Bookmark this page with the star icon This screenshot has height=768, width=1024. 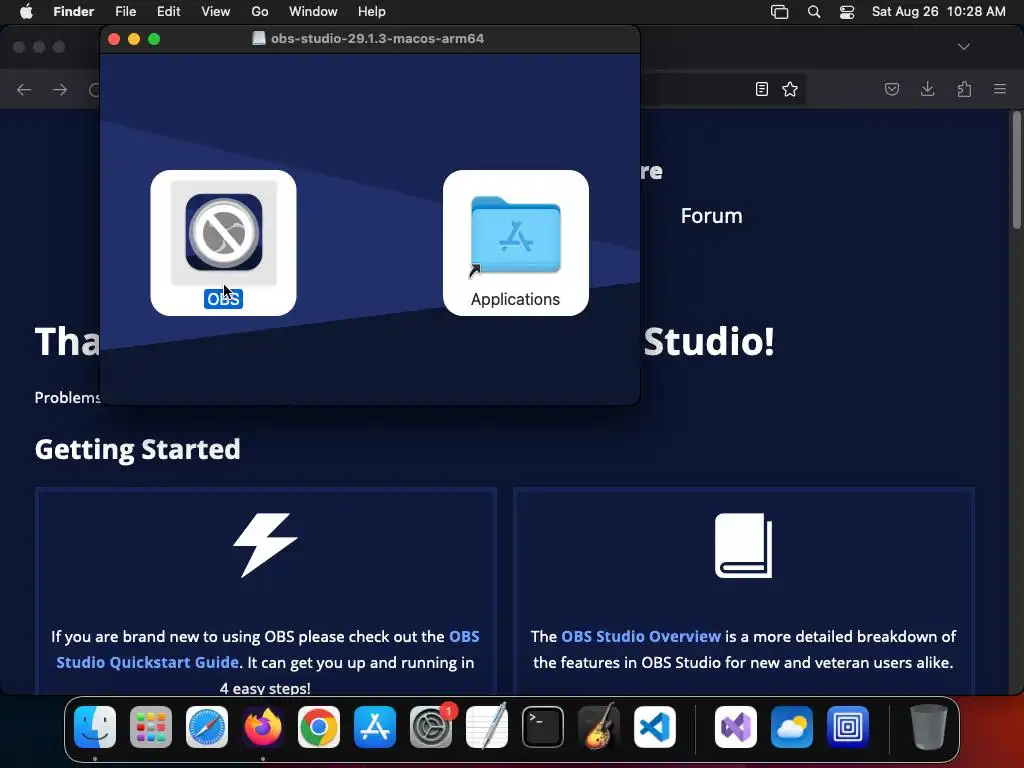pos(790,89)
